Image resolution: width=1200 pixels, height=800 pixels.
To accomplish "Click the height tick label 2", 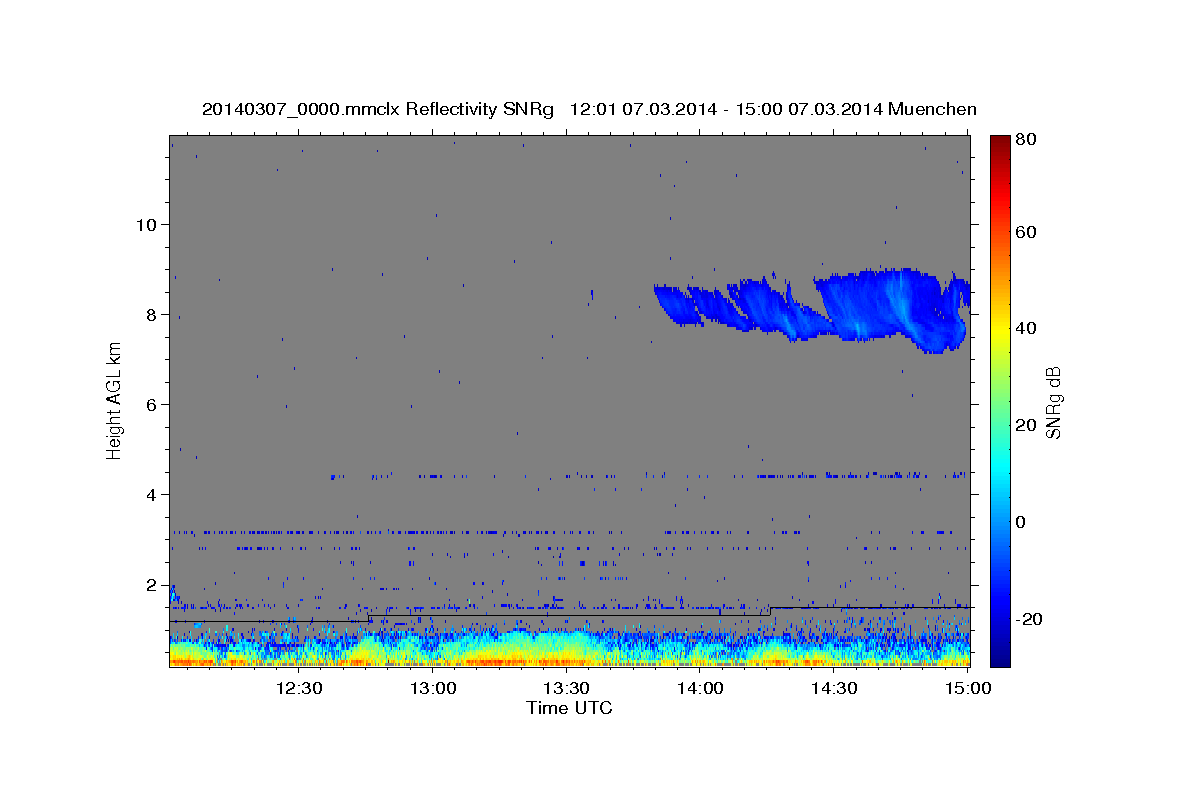I will (x=149, y=584).
